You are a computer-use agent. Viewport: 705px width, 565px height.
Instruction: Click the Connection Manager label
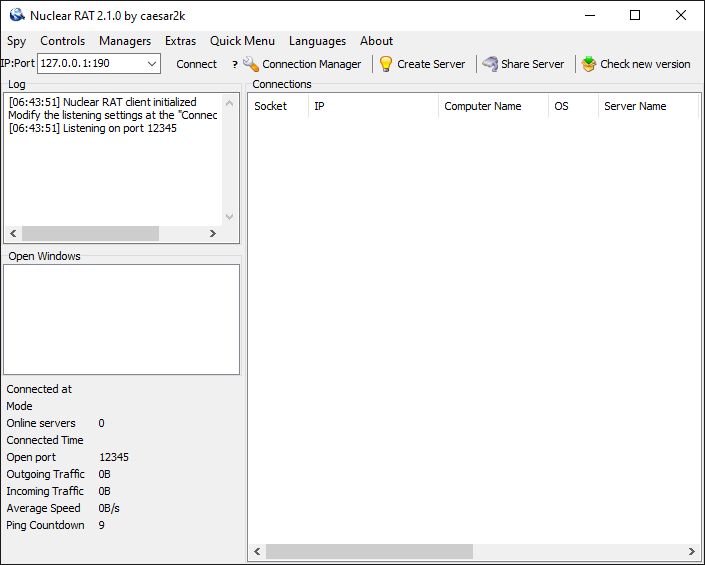pyautogui.click(x=312, y=64)
